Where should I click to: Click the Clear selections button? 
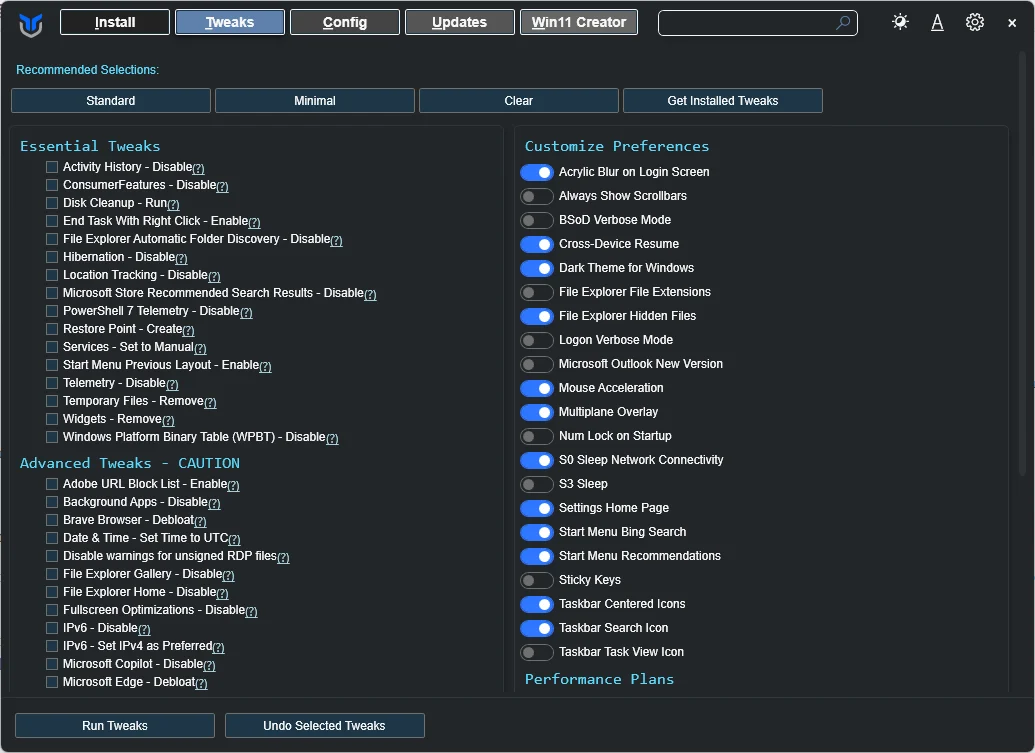pos(519,101)
